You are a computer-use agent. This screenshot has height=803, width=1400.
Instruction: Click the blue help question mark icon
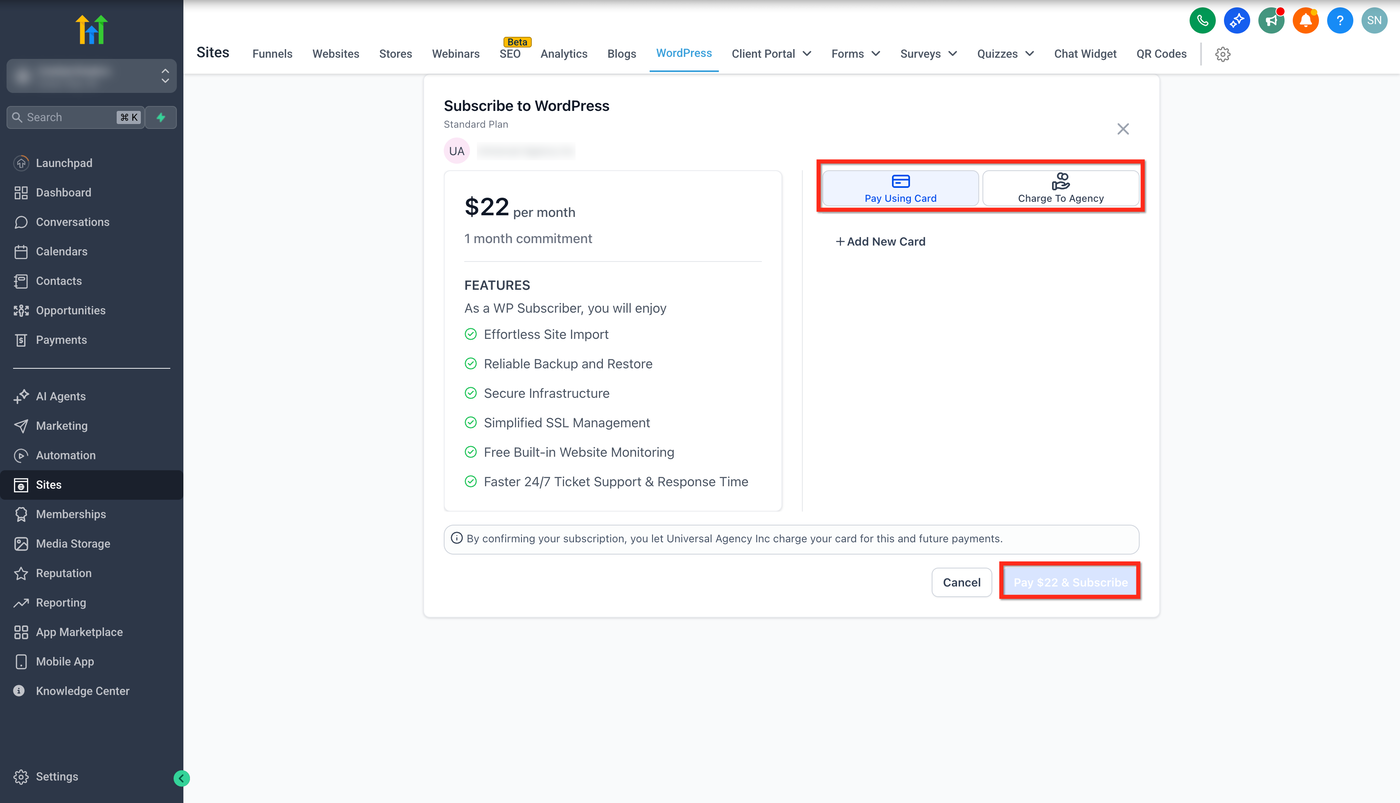click(1340, 20)
